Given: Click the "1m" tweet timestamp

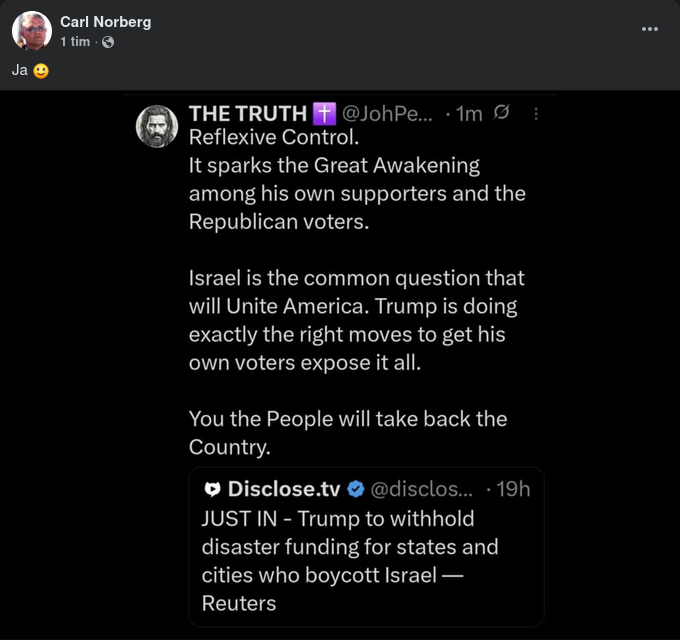Looking at the screenshot, I should tap(469, 114).
